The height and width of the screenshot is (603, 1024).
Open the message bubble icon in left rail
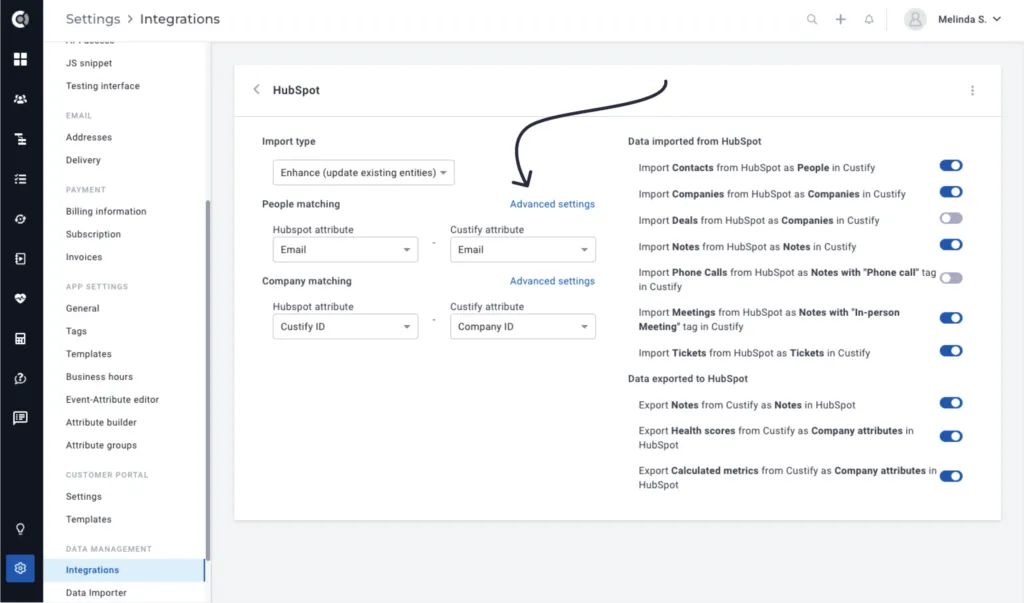pos(20,418)
